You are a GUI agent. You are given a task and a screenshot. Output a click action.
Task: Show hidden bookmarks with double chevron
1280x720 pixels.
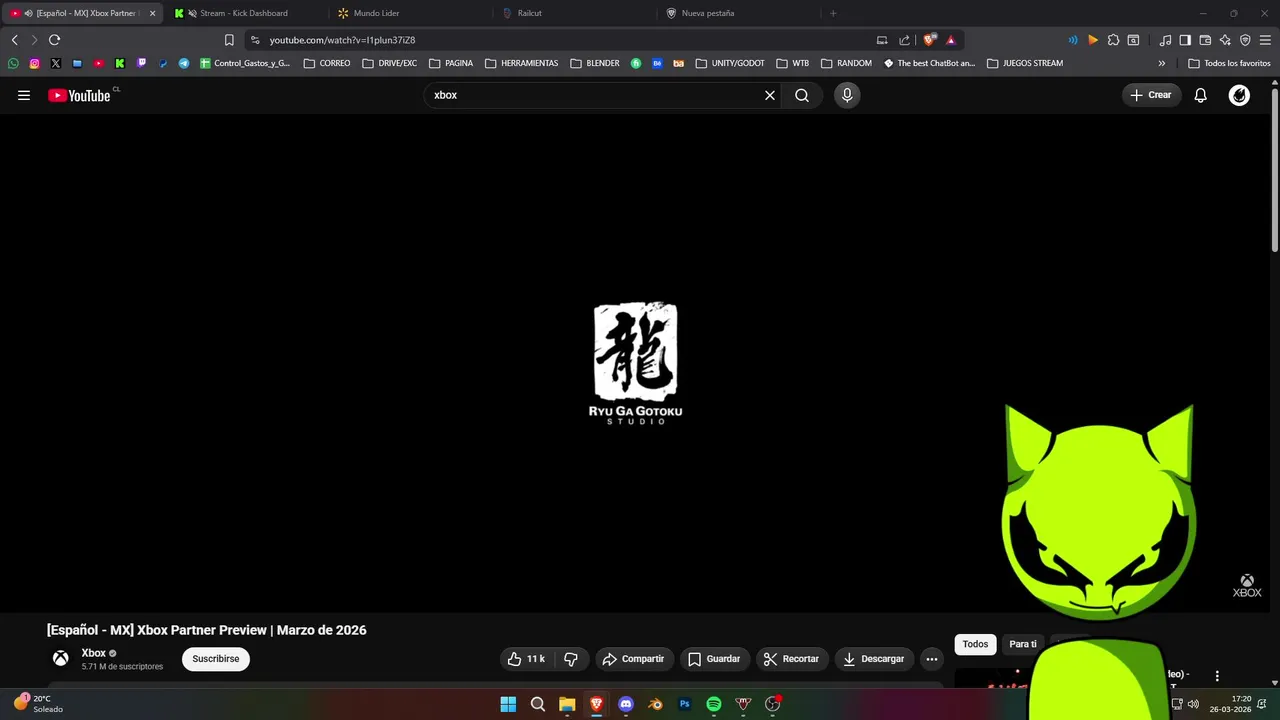(1161, 63)
